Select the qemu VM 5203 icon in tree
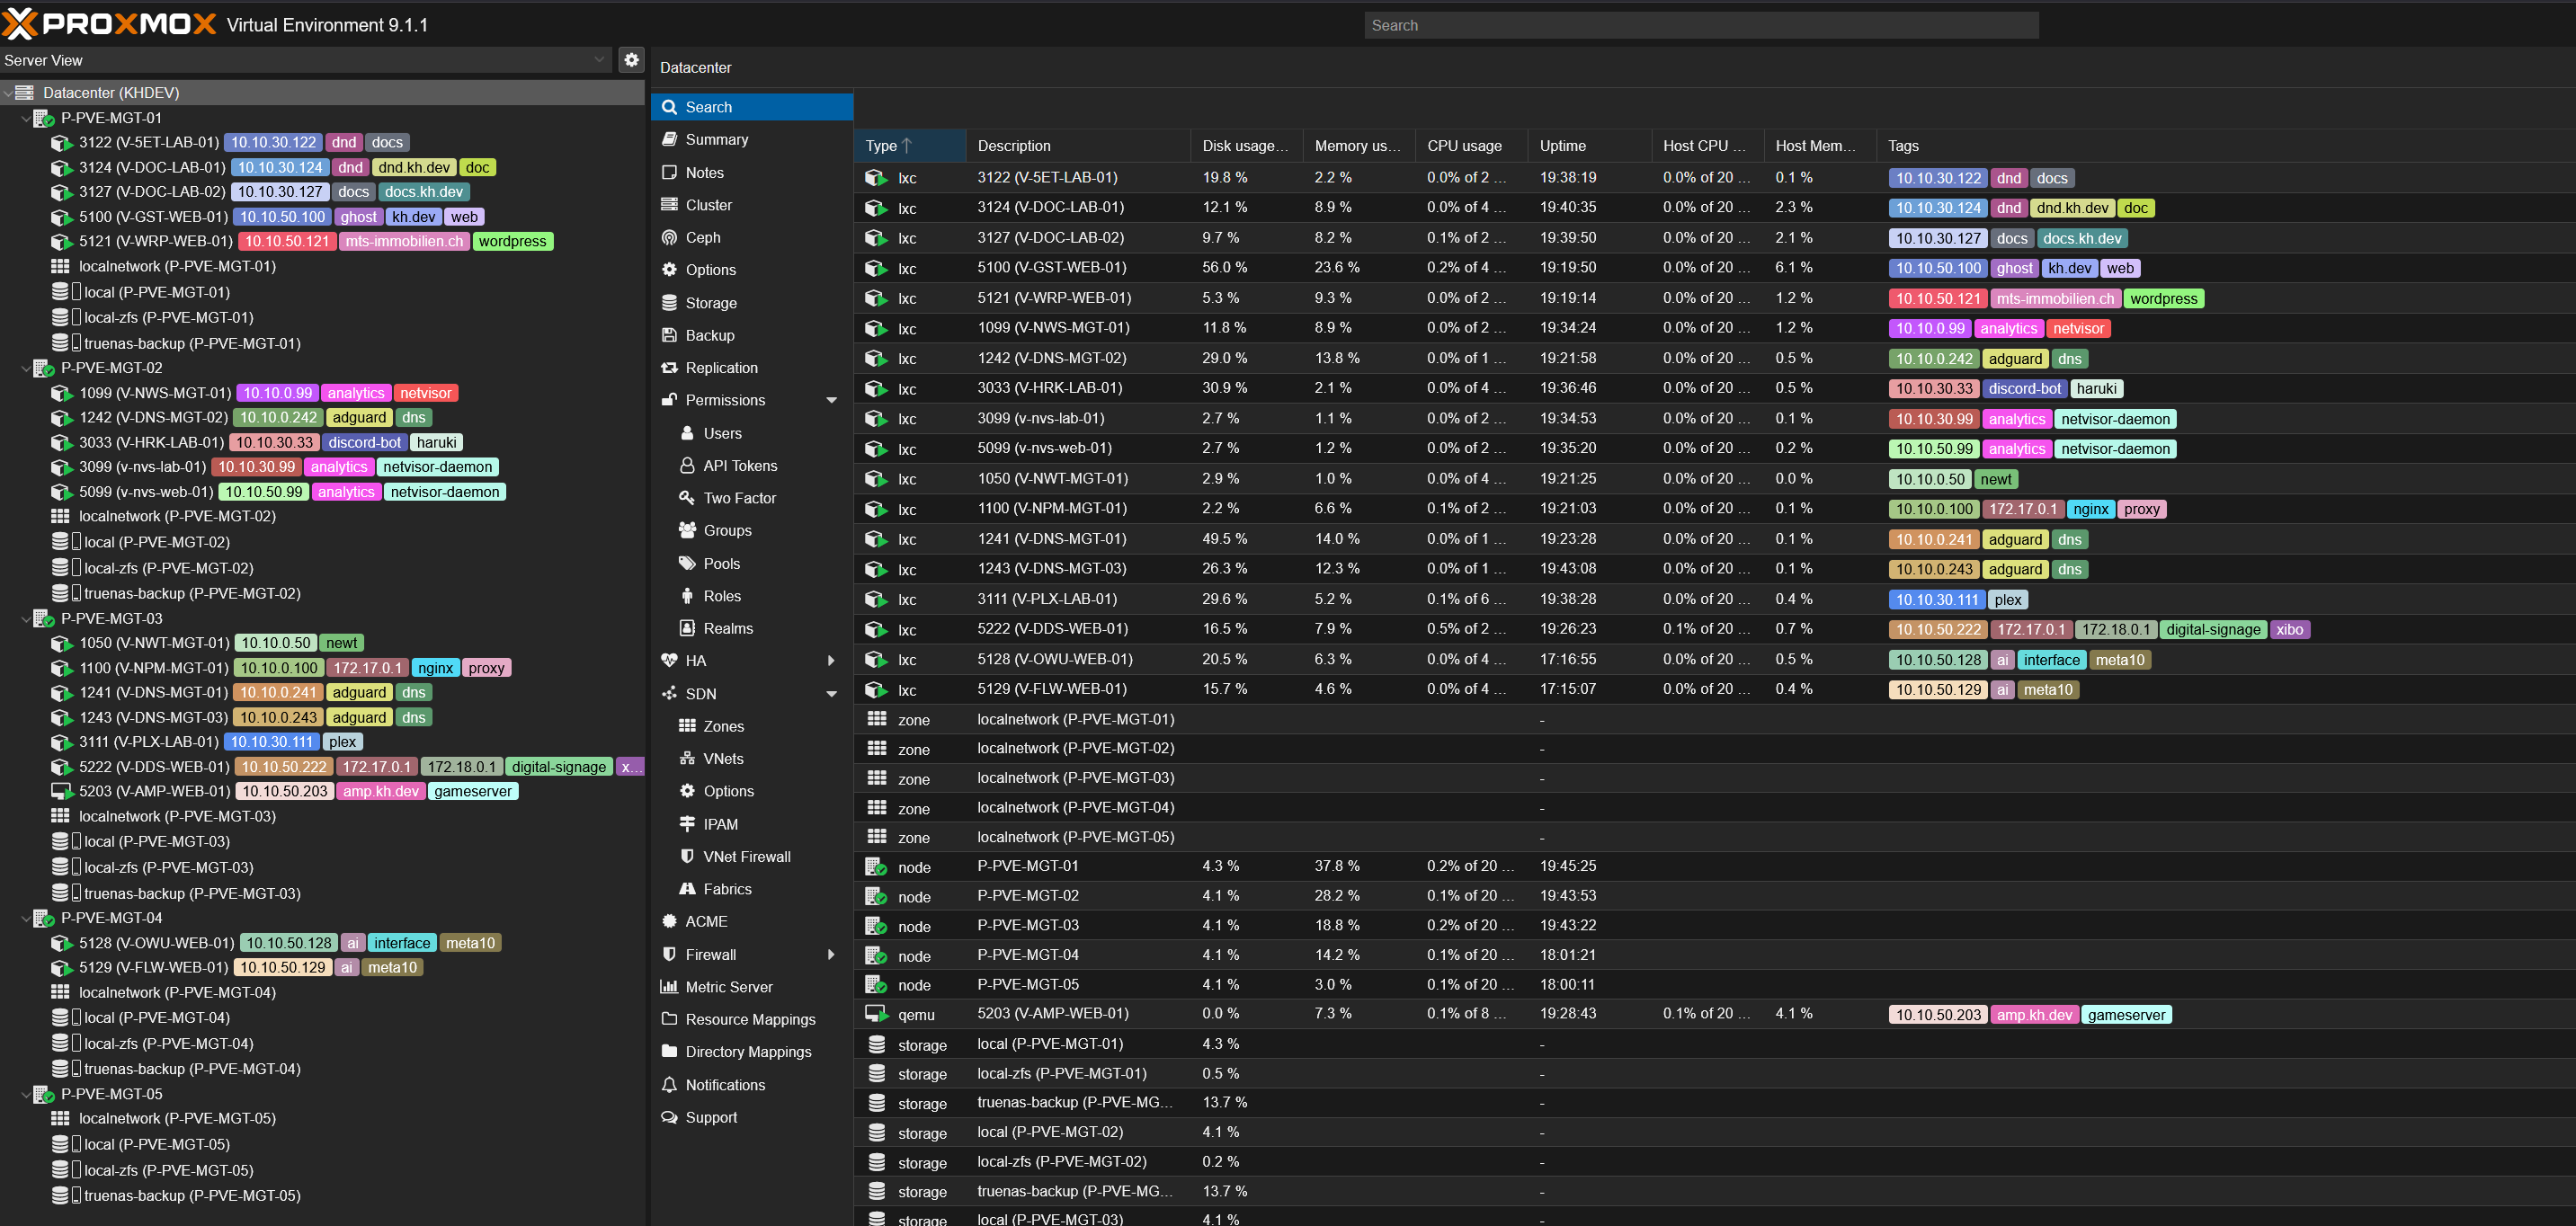The image size is (2576, 1226). (62, 791)
